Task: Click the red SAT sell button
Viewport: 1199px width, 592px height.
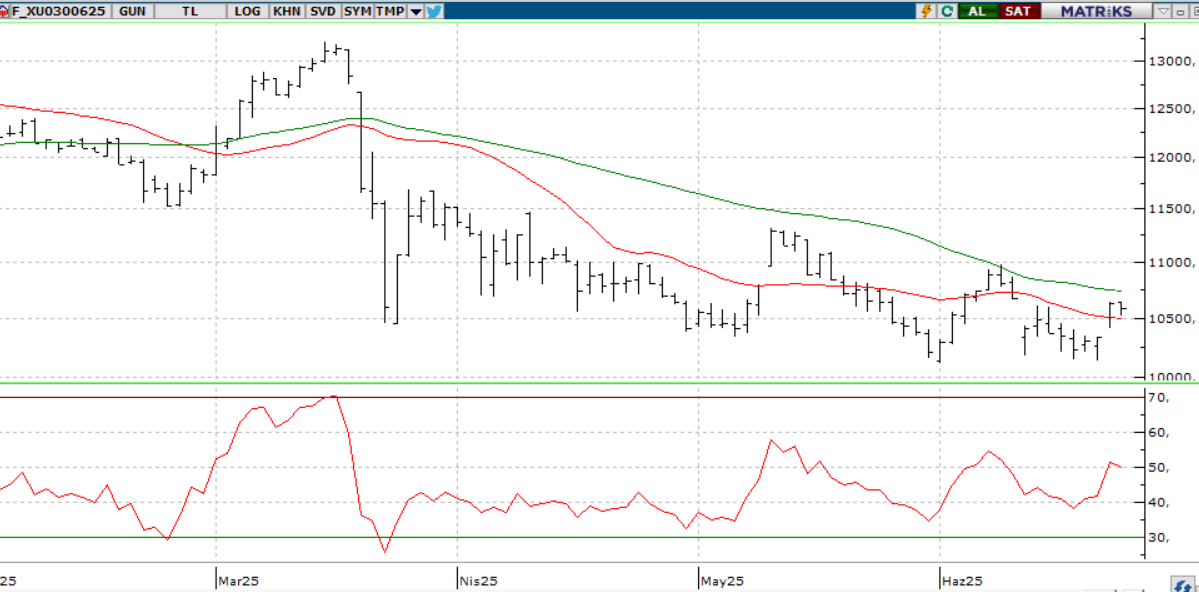Action: click(x=1018, y=11)
